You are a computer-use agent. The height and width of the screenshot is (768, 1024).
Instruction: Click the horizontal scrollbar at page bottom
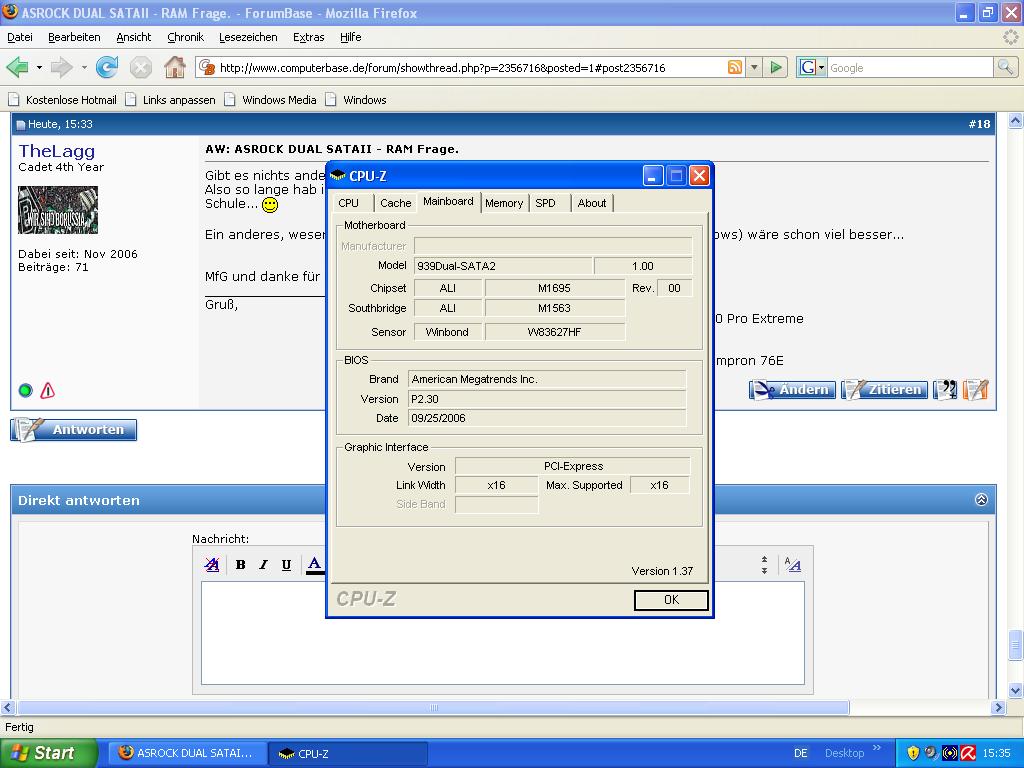tap(434, 707)
